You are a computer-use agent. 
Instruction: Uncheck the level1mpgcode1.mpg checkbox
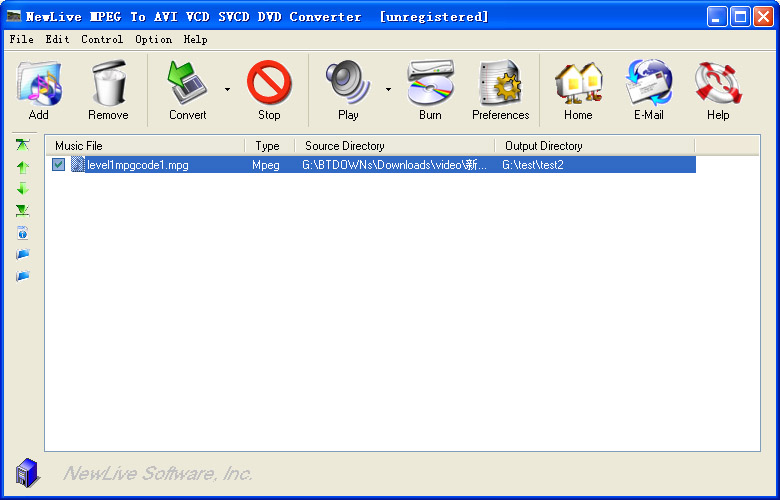(x=58, y=165)
